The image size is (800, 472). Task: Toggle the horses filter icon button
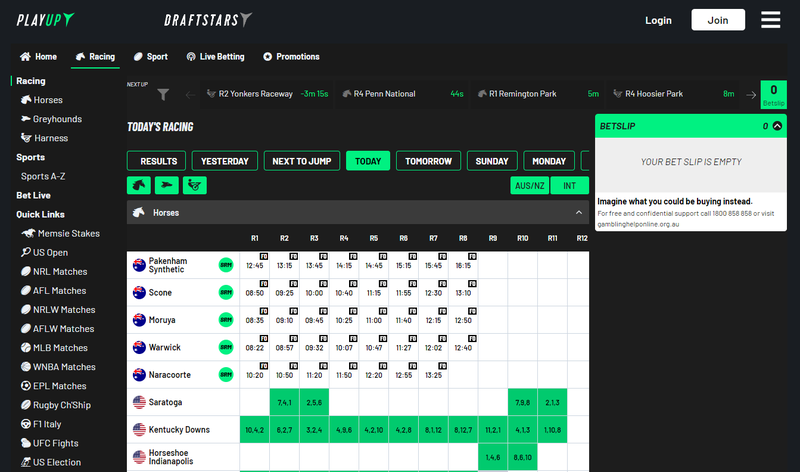[x=139, y=185]
